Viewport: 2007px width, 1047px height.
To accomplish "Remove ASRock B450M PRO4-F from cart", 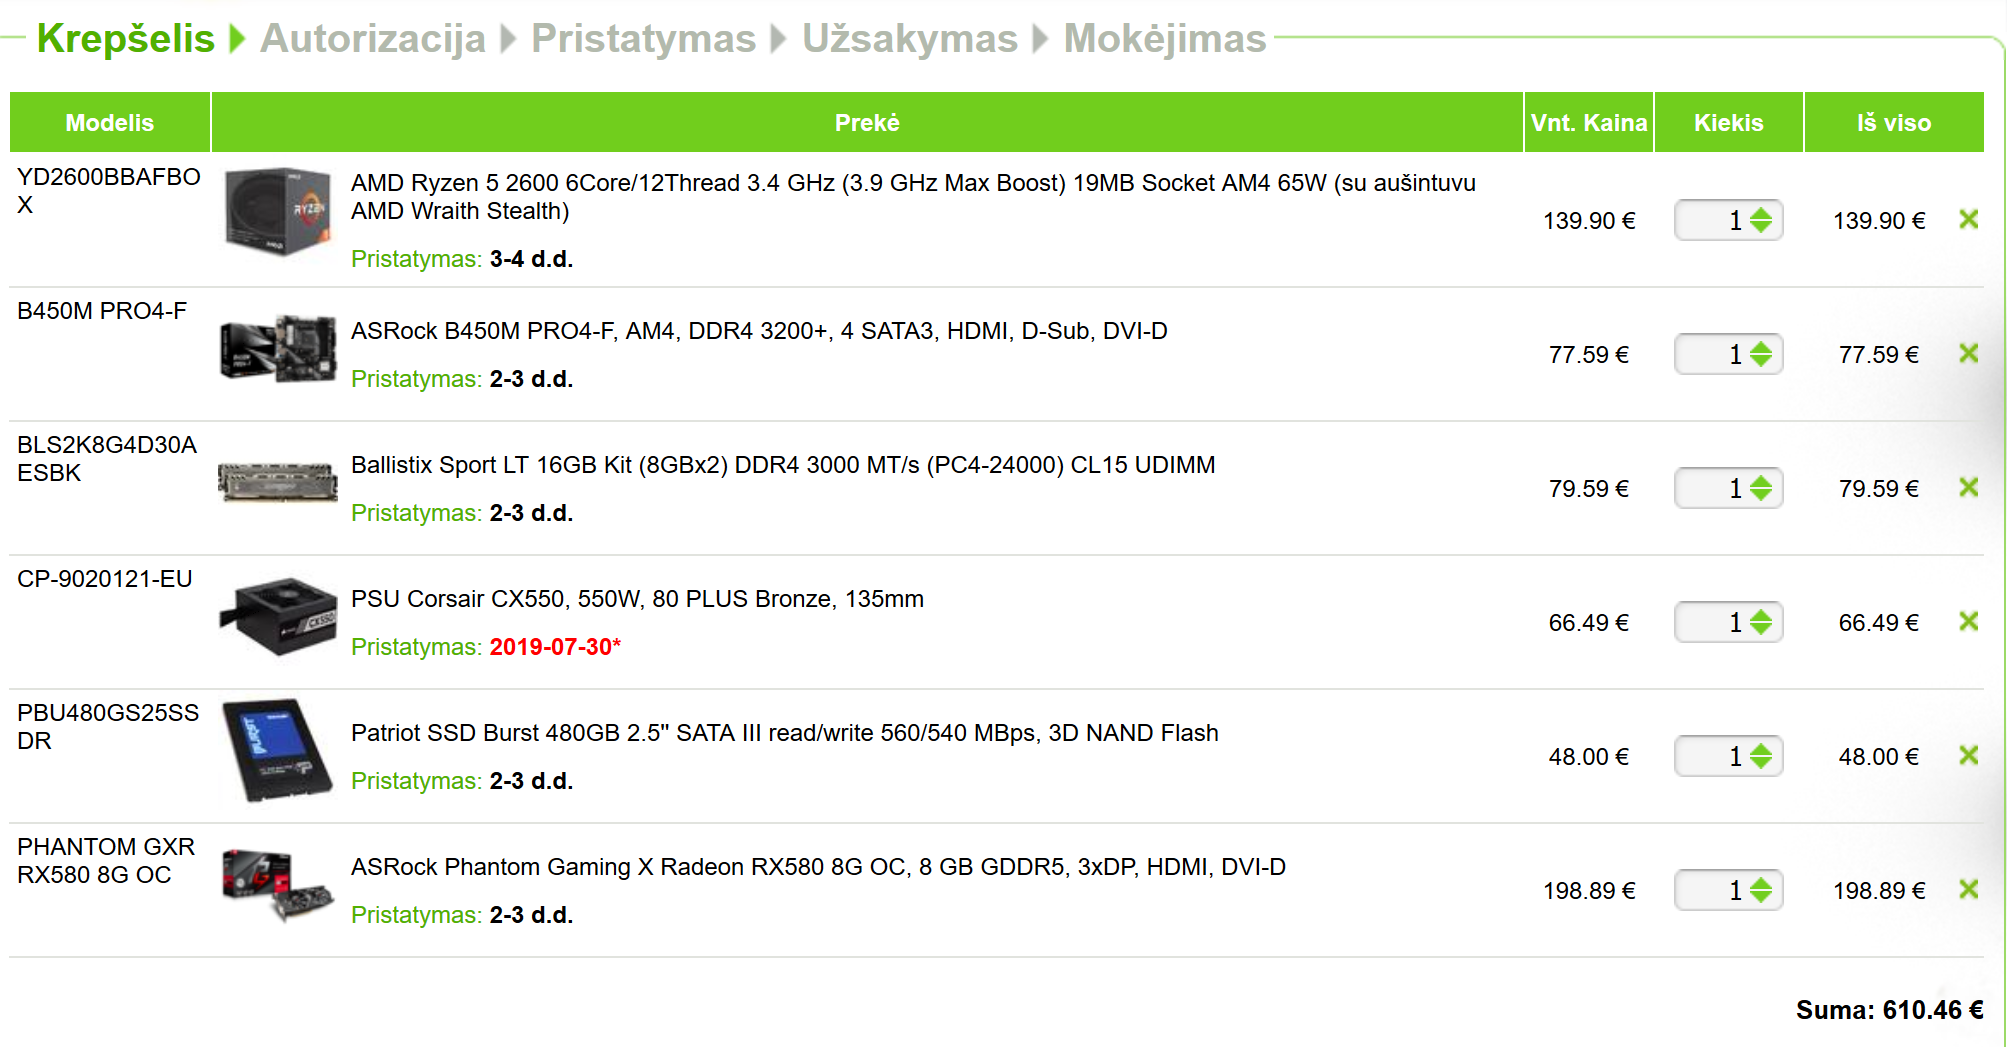I will click(1968, 353).
